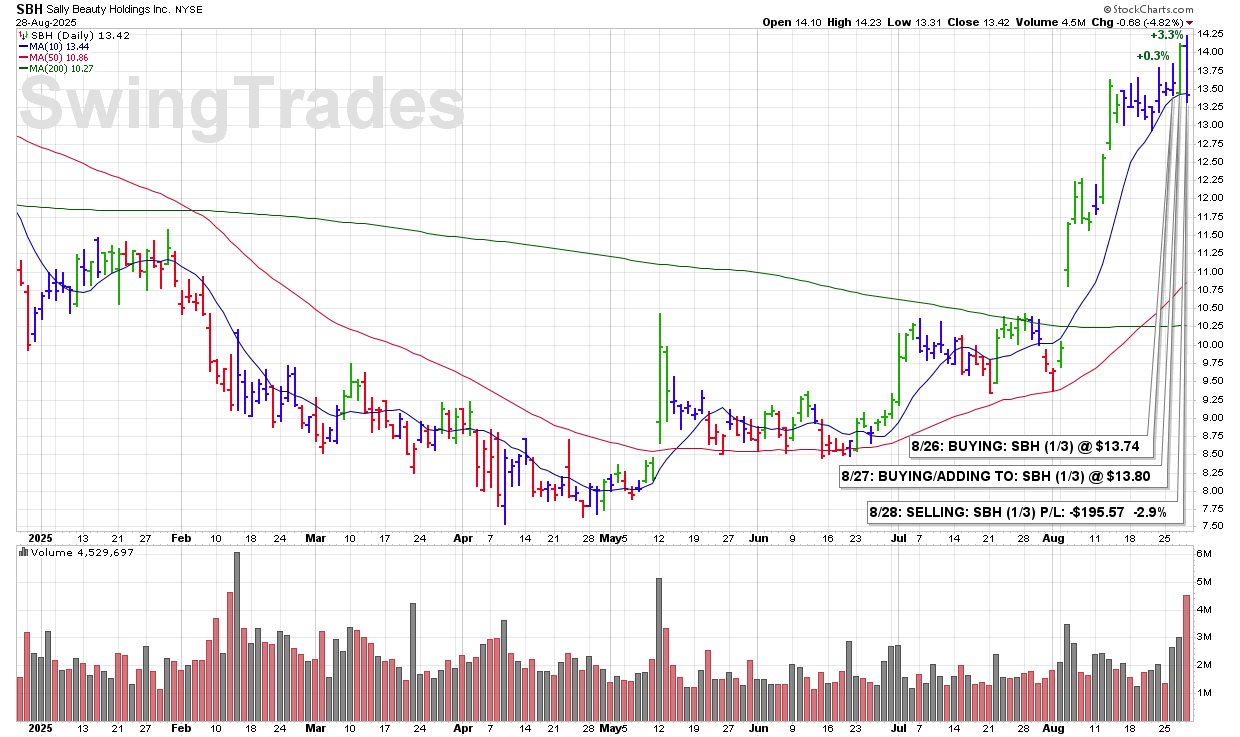Click the latest red volume bar
The width and height of the screenshot is (1240, 737).
pyautogui.click(x=1187, y=658)
